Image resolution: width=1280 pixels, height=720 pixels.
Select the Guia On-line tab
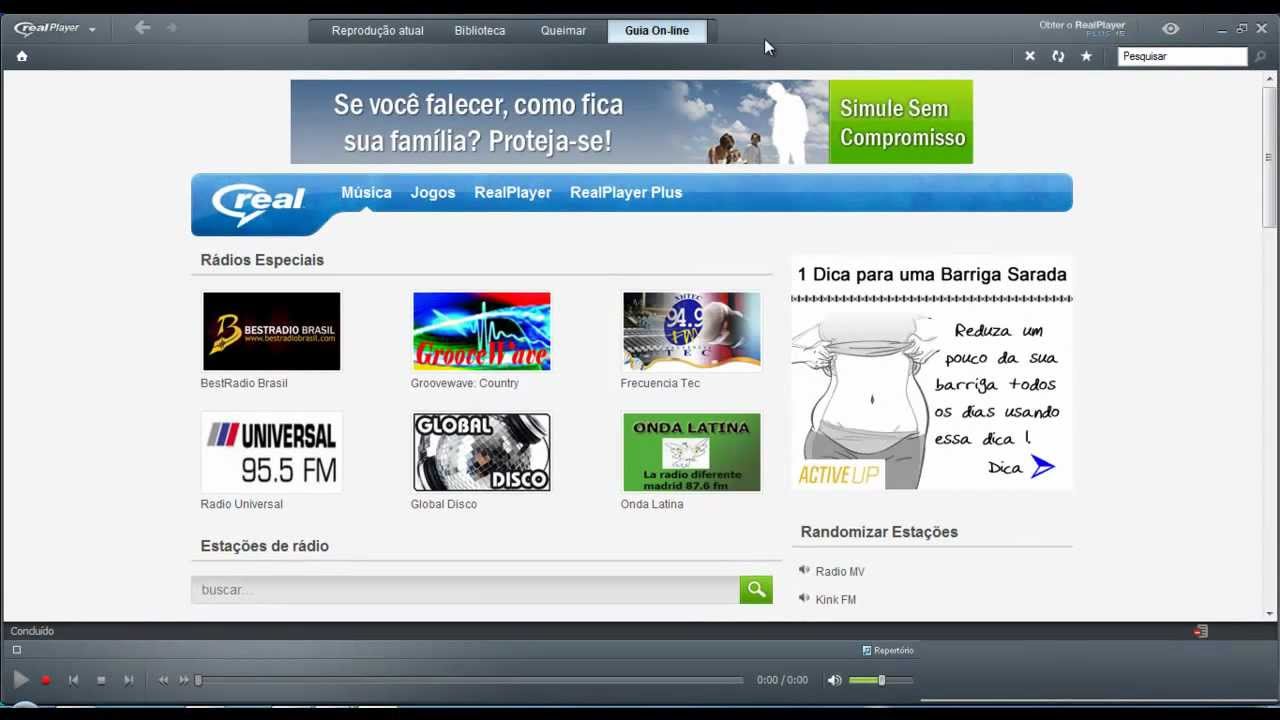coord(657,31)
